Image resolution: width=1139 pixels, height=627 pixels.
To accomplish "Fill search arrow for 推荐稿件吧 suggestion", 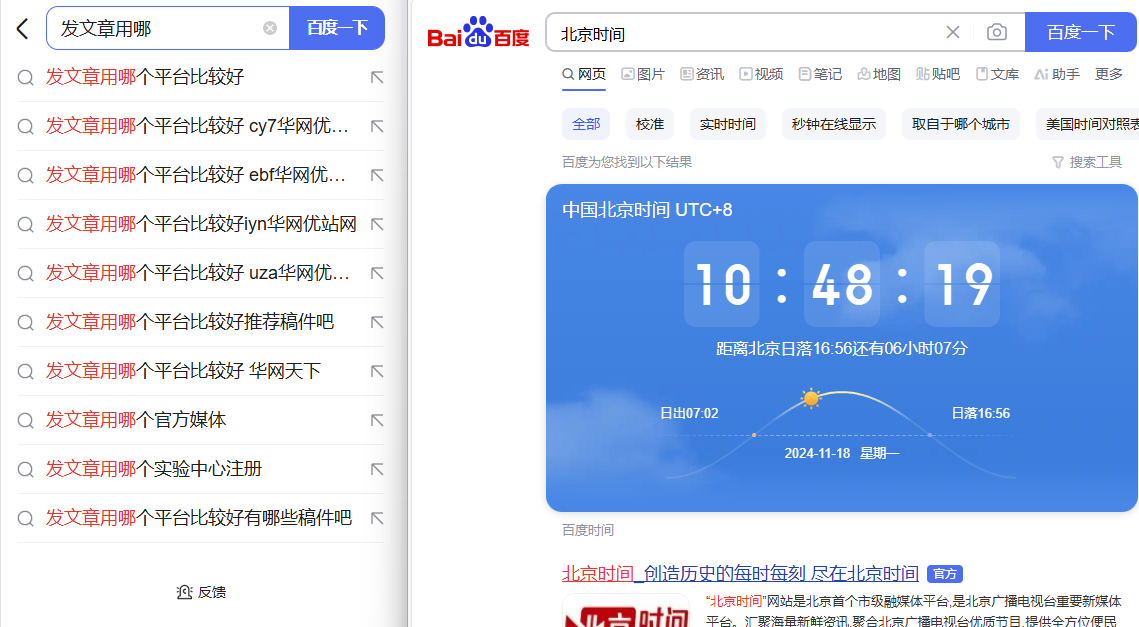I will (376, 323).
